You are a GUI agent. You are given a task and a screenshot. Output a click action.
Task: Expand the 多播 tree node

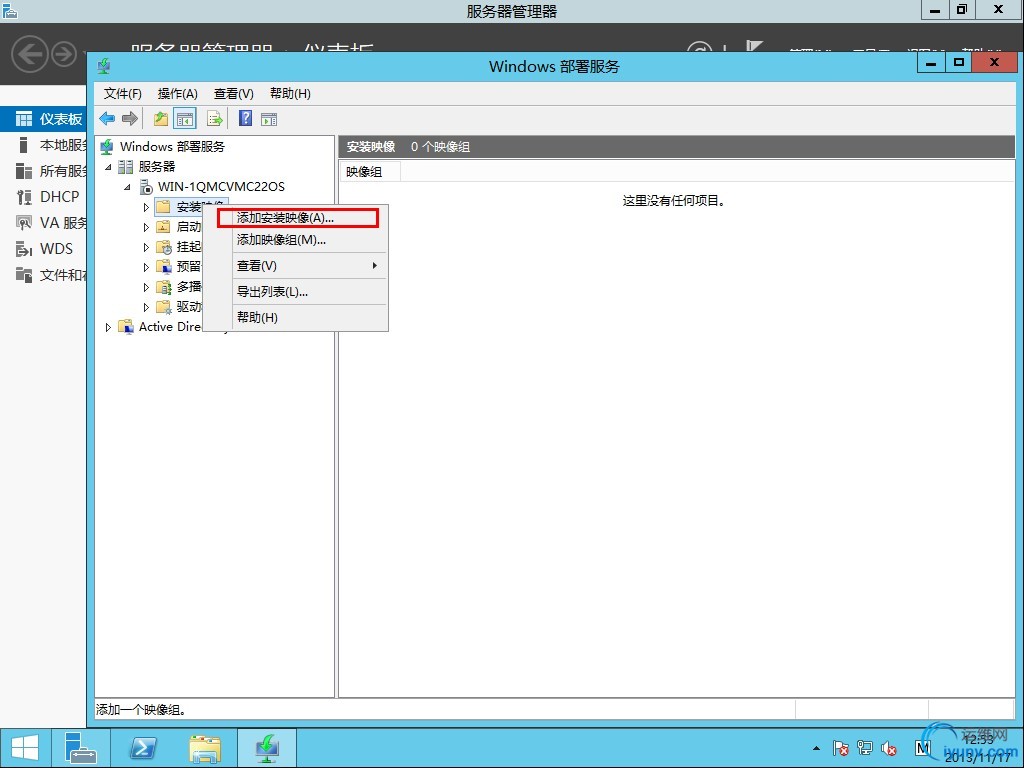point(146,287)
